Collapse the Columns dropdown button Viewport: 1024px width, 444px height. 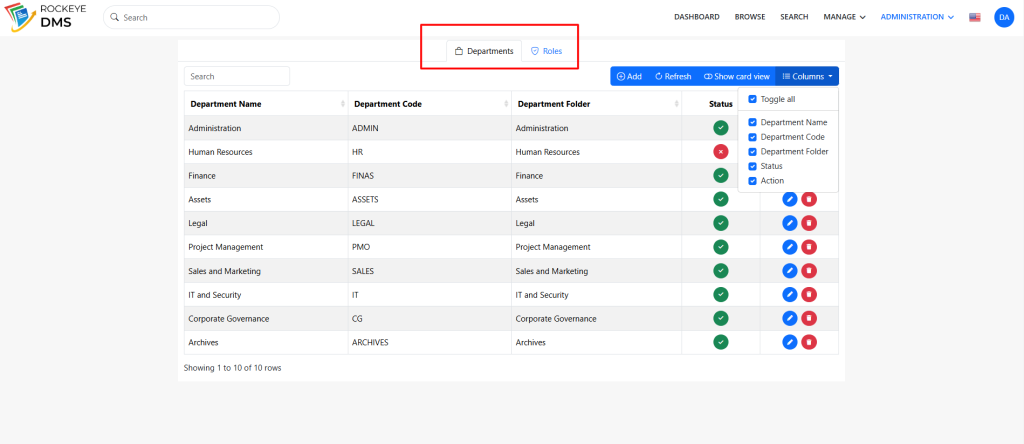(x=807, y=76)
